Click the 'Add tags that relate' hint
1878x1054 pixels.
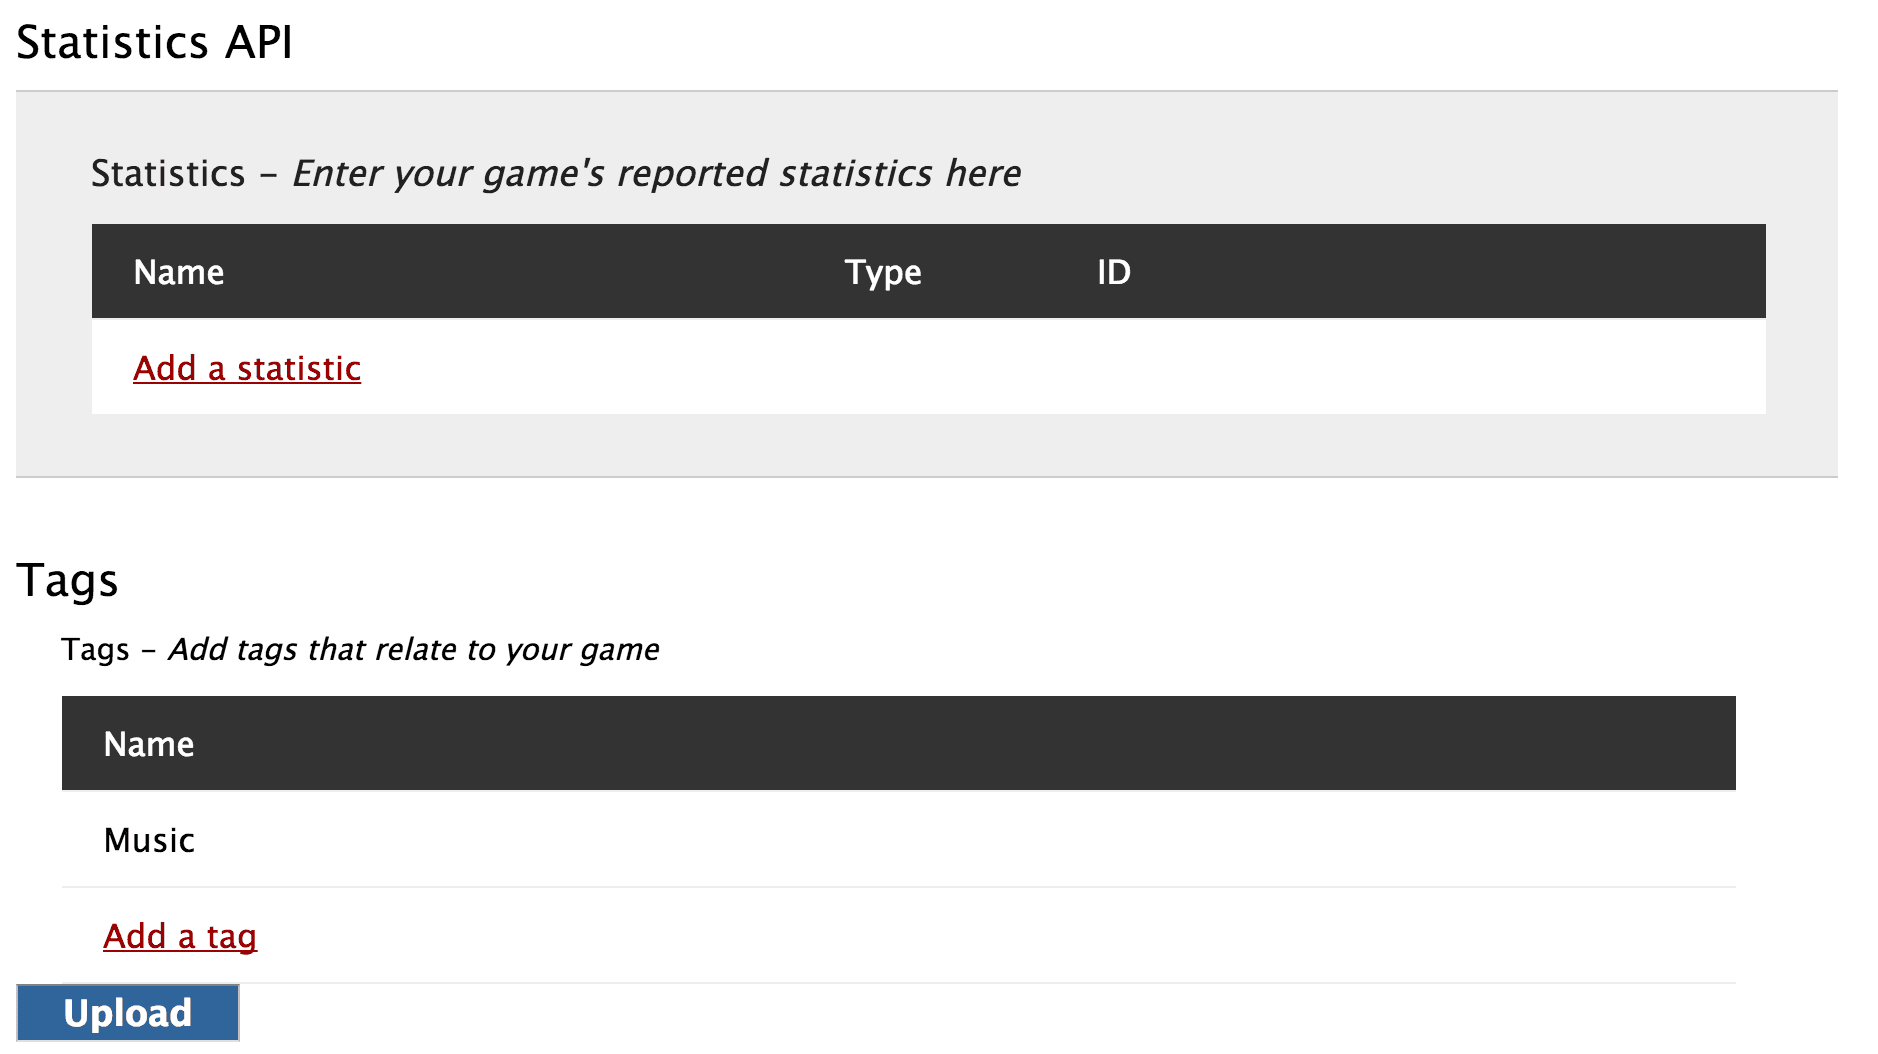pyautogui.click(x=413, y=649)
